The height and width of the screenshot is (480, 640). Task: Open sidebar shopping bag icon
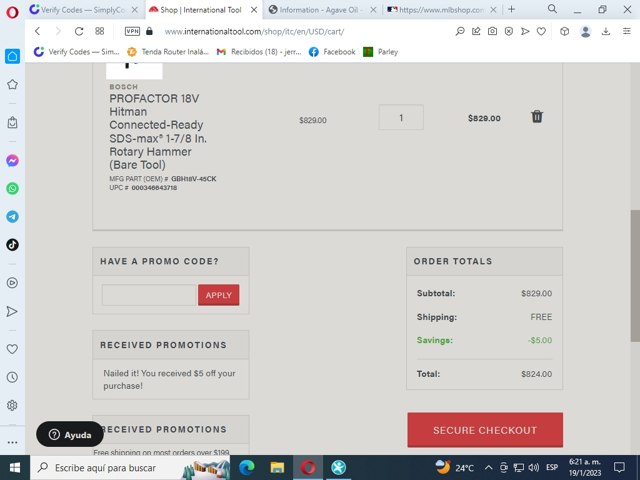pos(12,122)
